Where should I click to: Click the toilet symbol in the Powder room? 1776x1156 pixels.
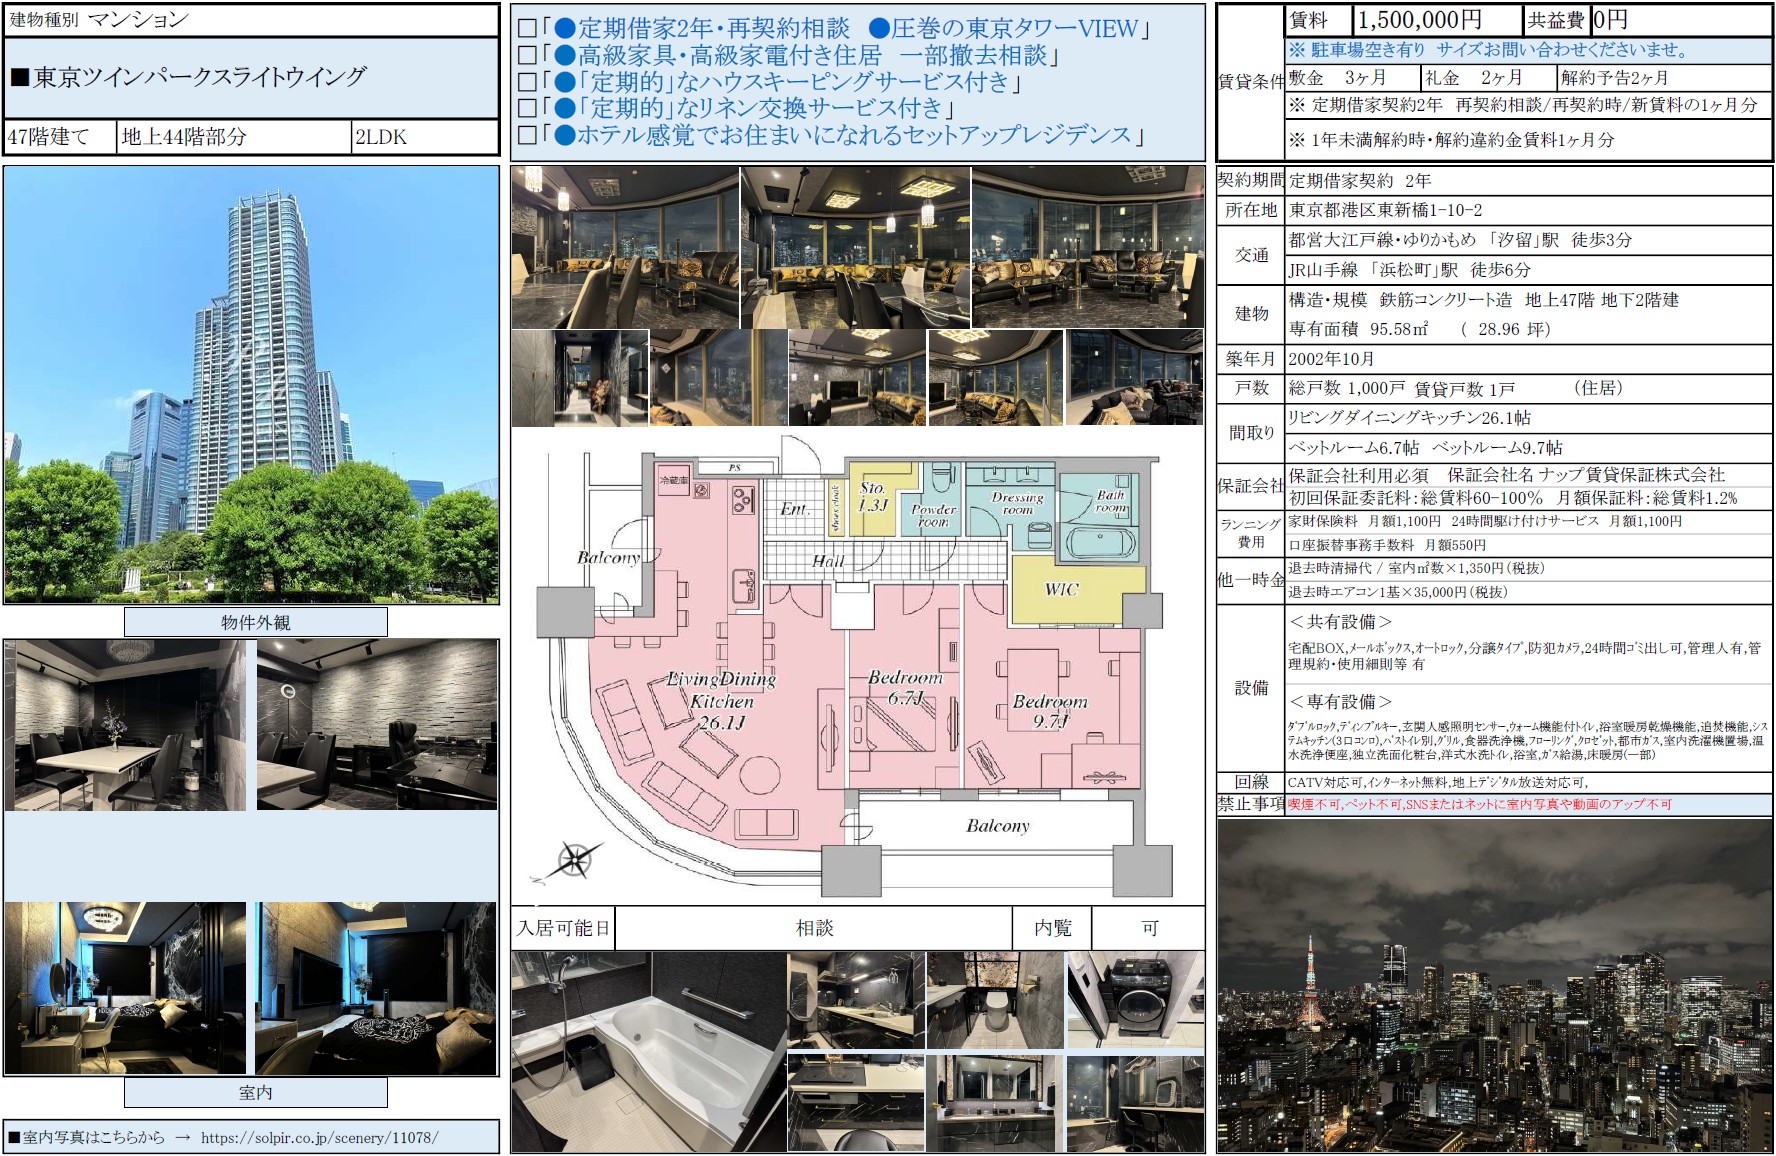click(x=940, y=479)
